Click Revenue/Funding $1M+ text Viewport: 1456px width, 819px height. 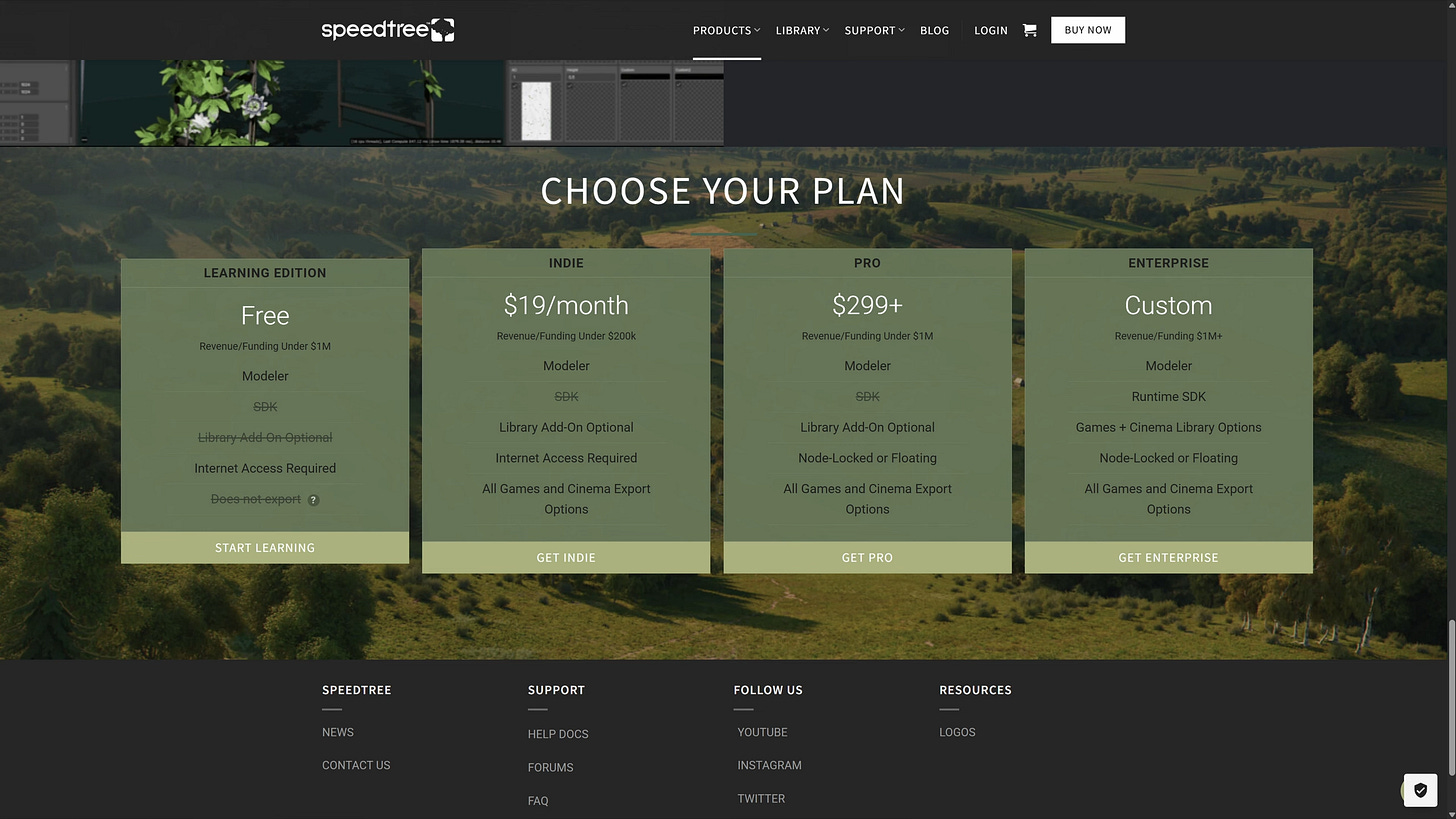point(1168,336)
